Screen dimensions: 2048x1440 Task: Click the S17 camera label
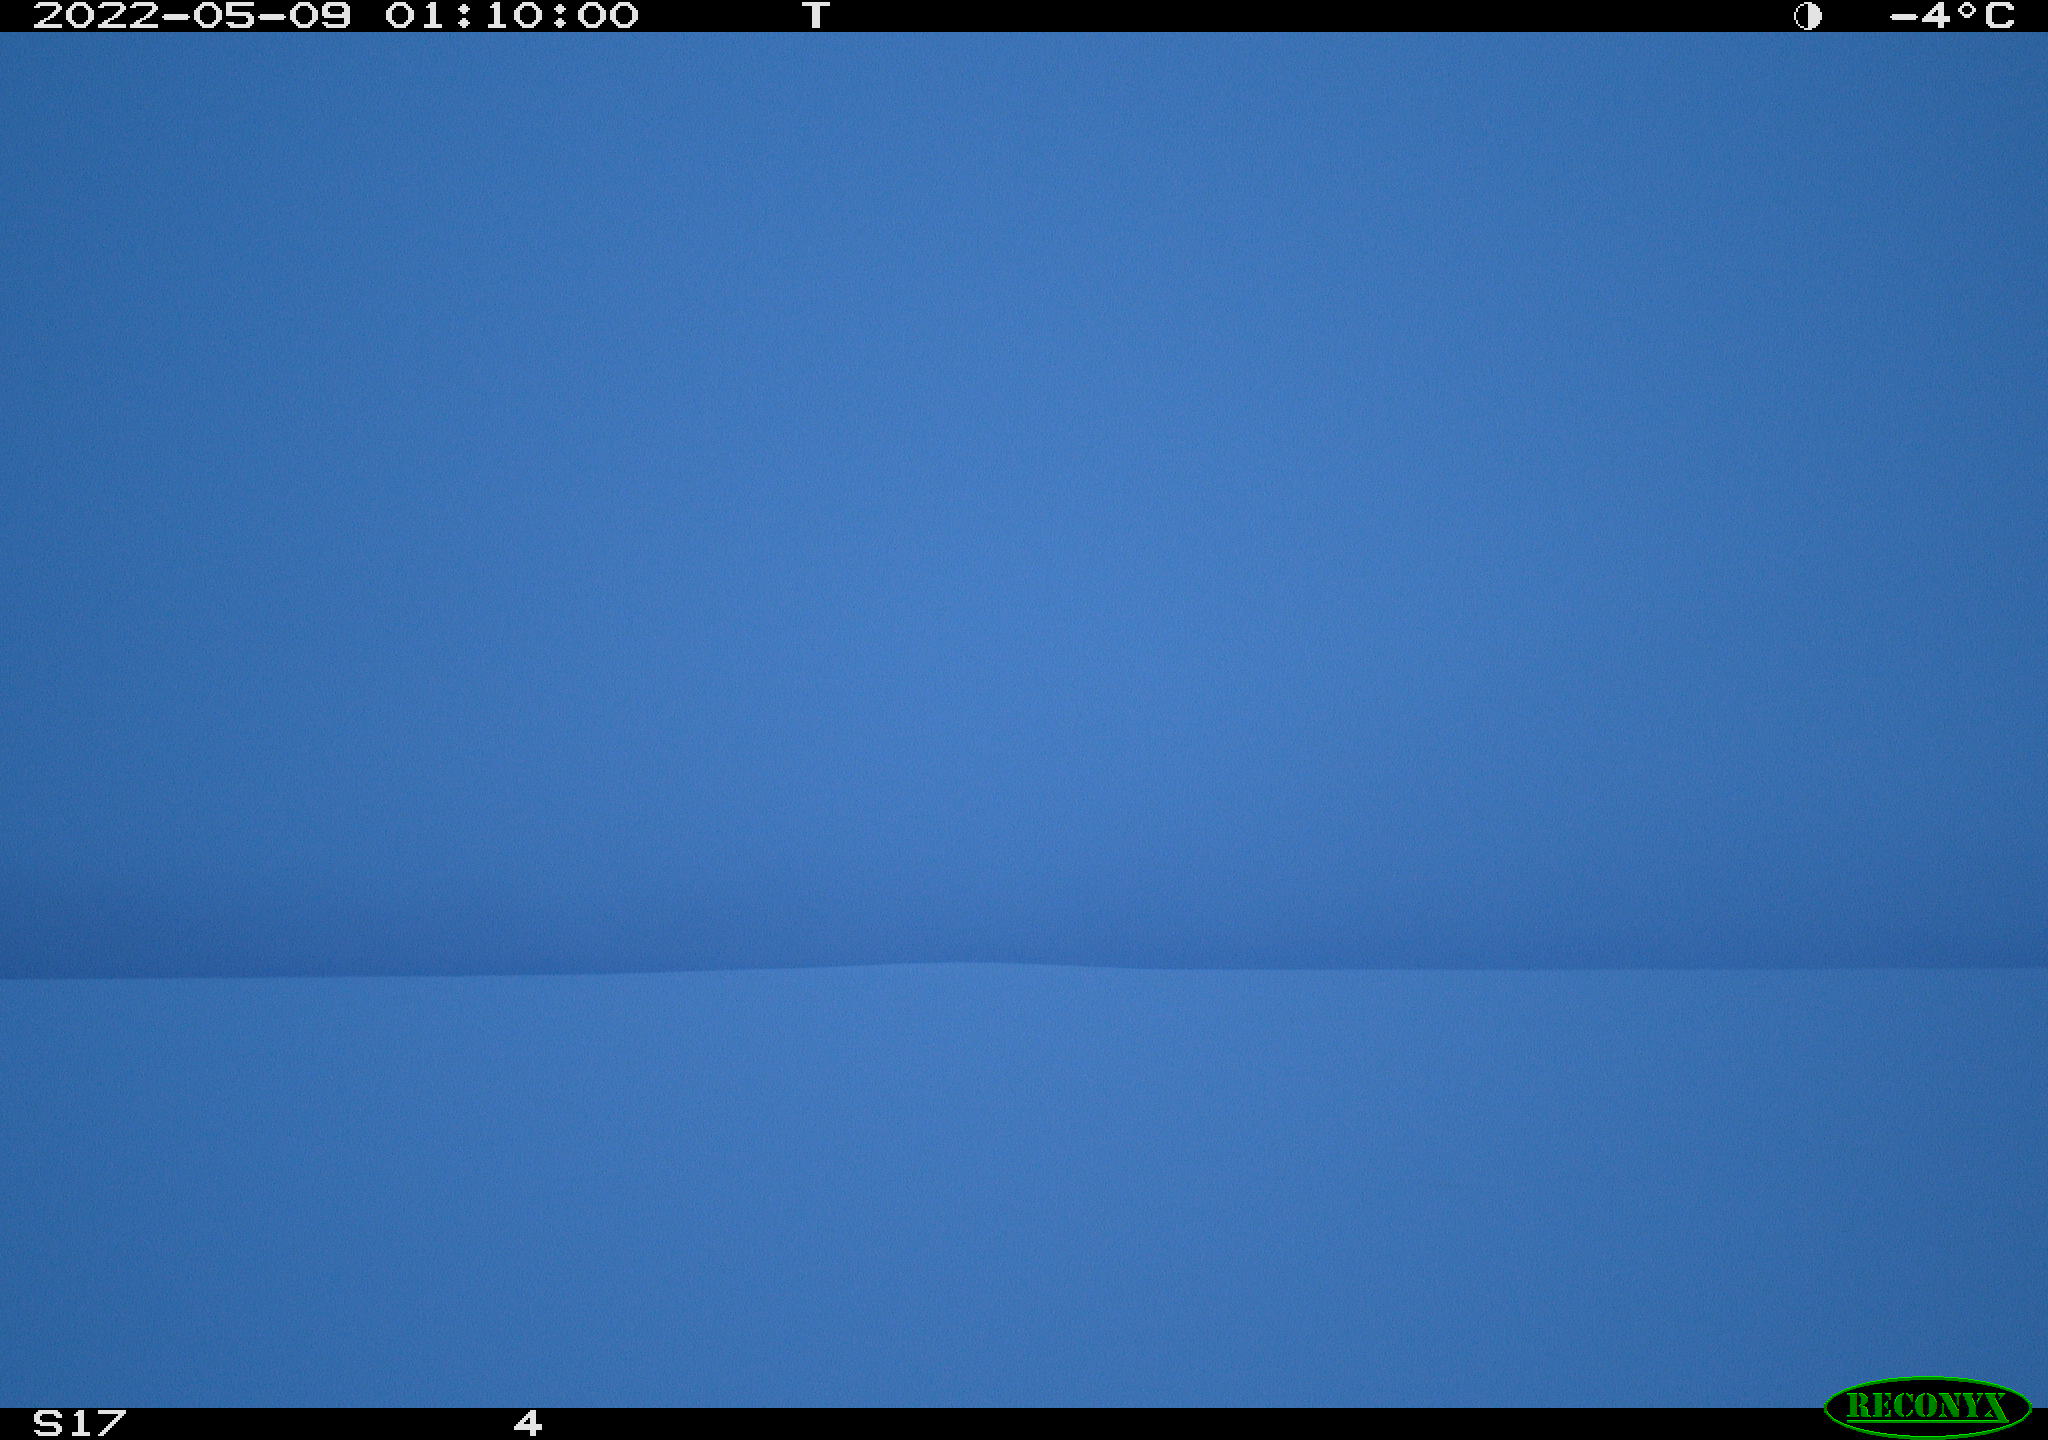(x=80, y=1423)
